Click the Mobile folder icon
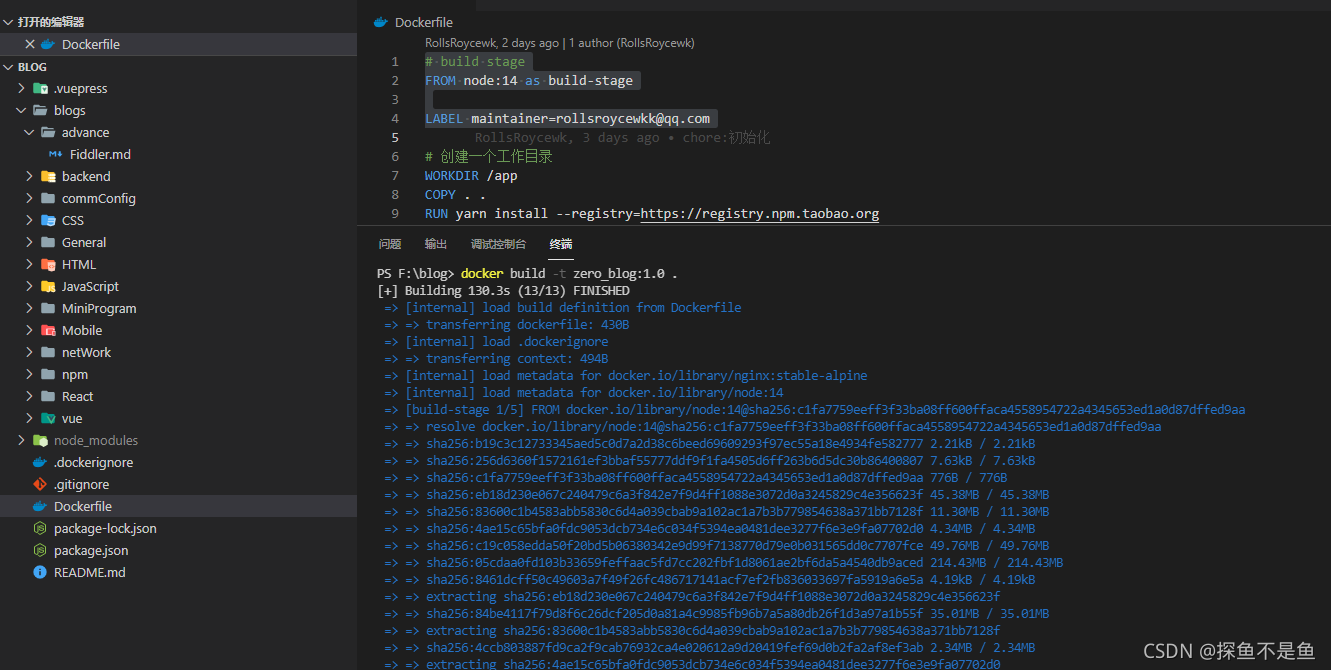Screen dimensions: 1331x670 point(48,330)
